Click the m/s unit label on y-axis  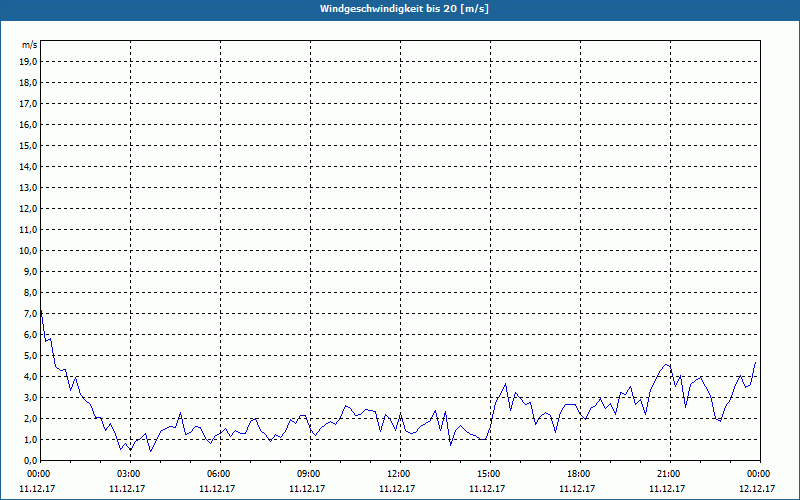(29, 45)
